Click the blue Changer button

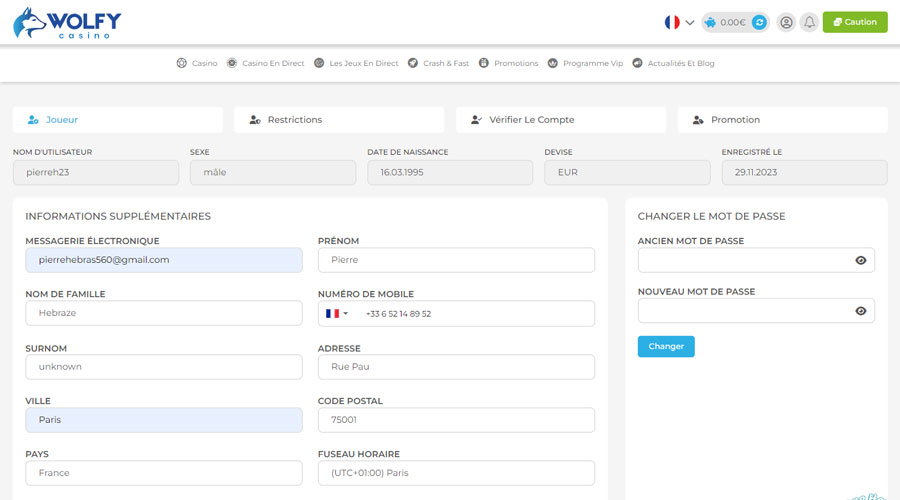666,346
